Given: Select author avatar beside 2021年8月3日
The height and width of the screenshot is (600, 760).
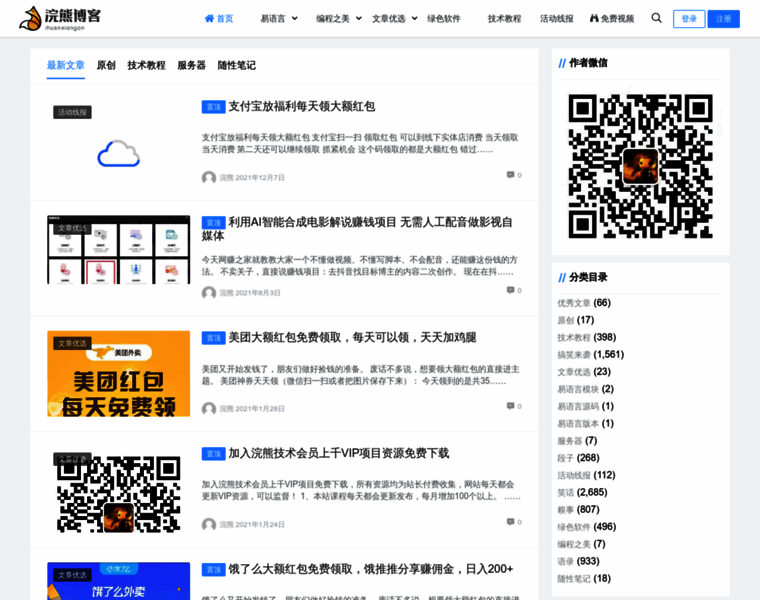Looking at the screenshot, I should (x=209, y=293).
